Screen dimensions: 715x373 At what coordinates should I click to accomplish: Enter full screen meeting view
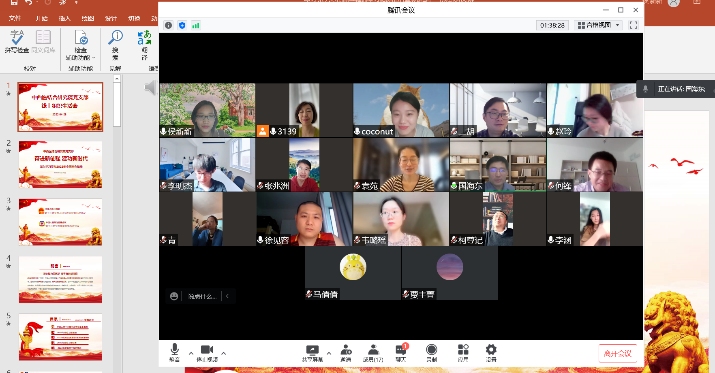point(633,25)
